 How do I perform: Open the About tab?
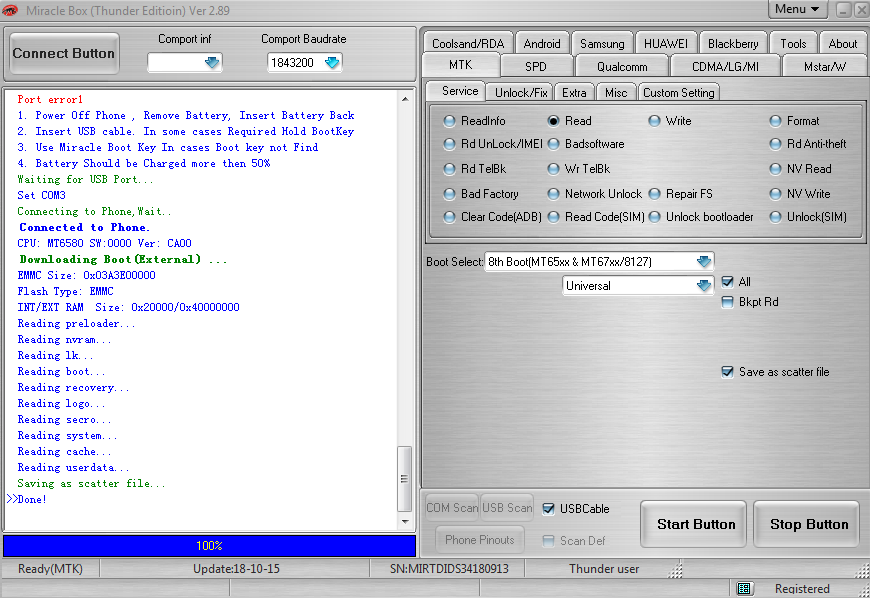[x=842, y=43]
